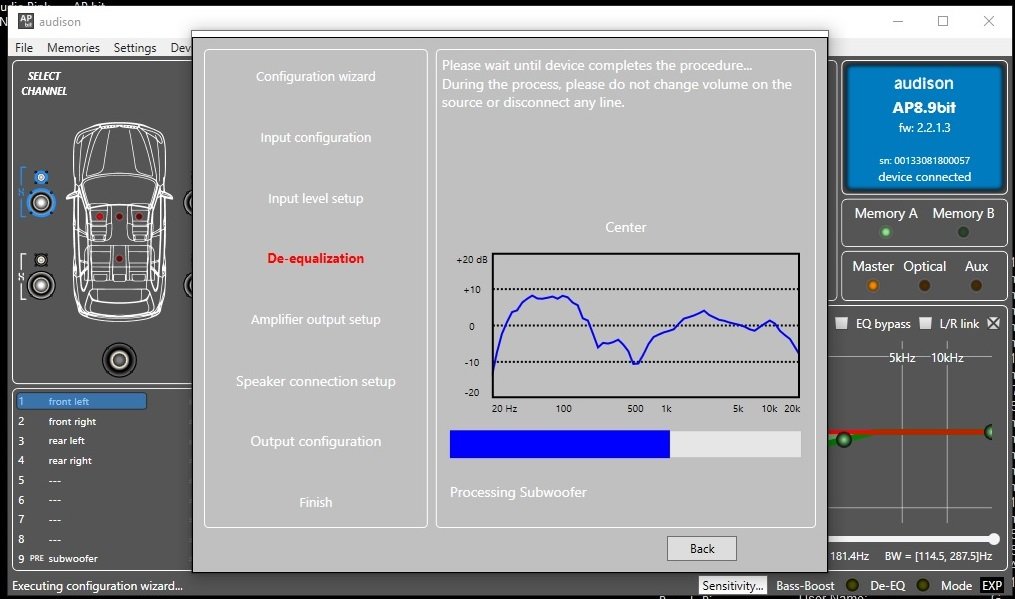
Task: Open the Memories menu
Action: point(73,47)
